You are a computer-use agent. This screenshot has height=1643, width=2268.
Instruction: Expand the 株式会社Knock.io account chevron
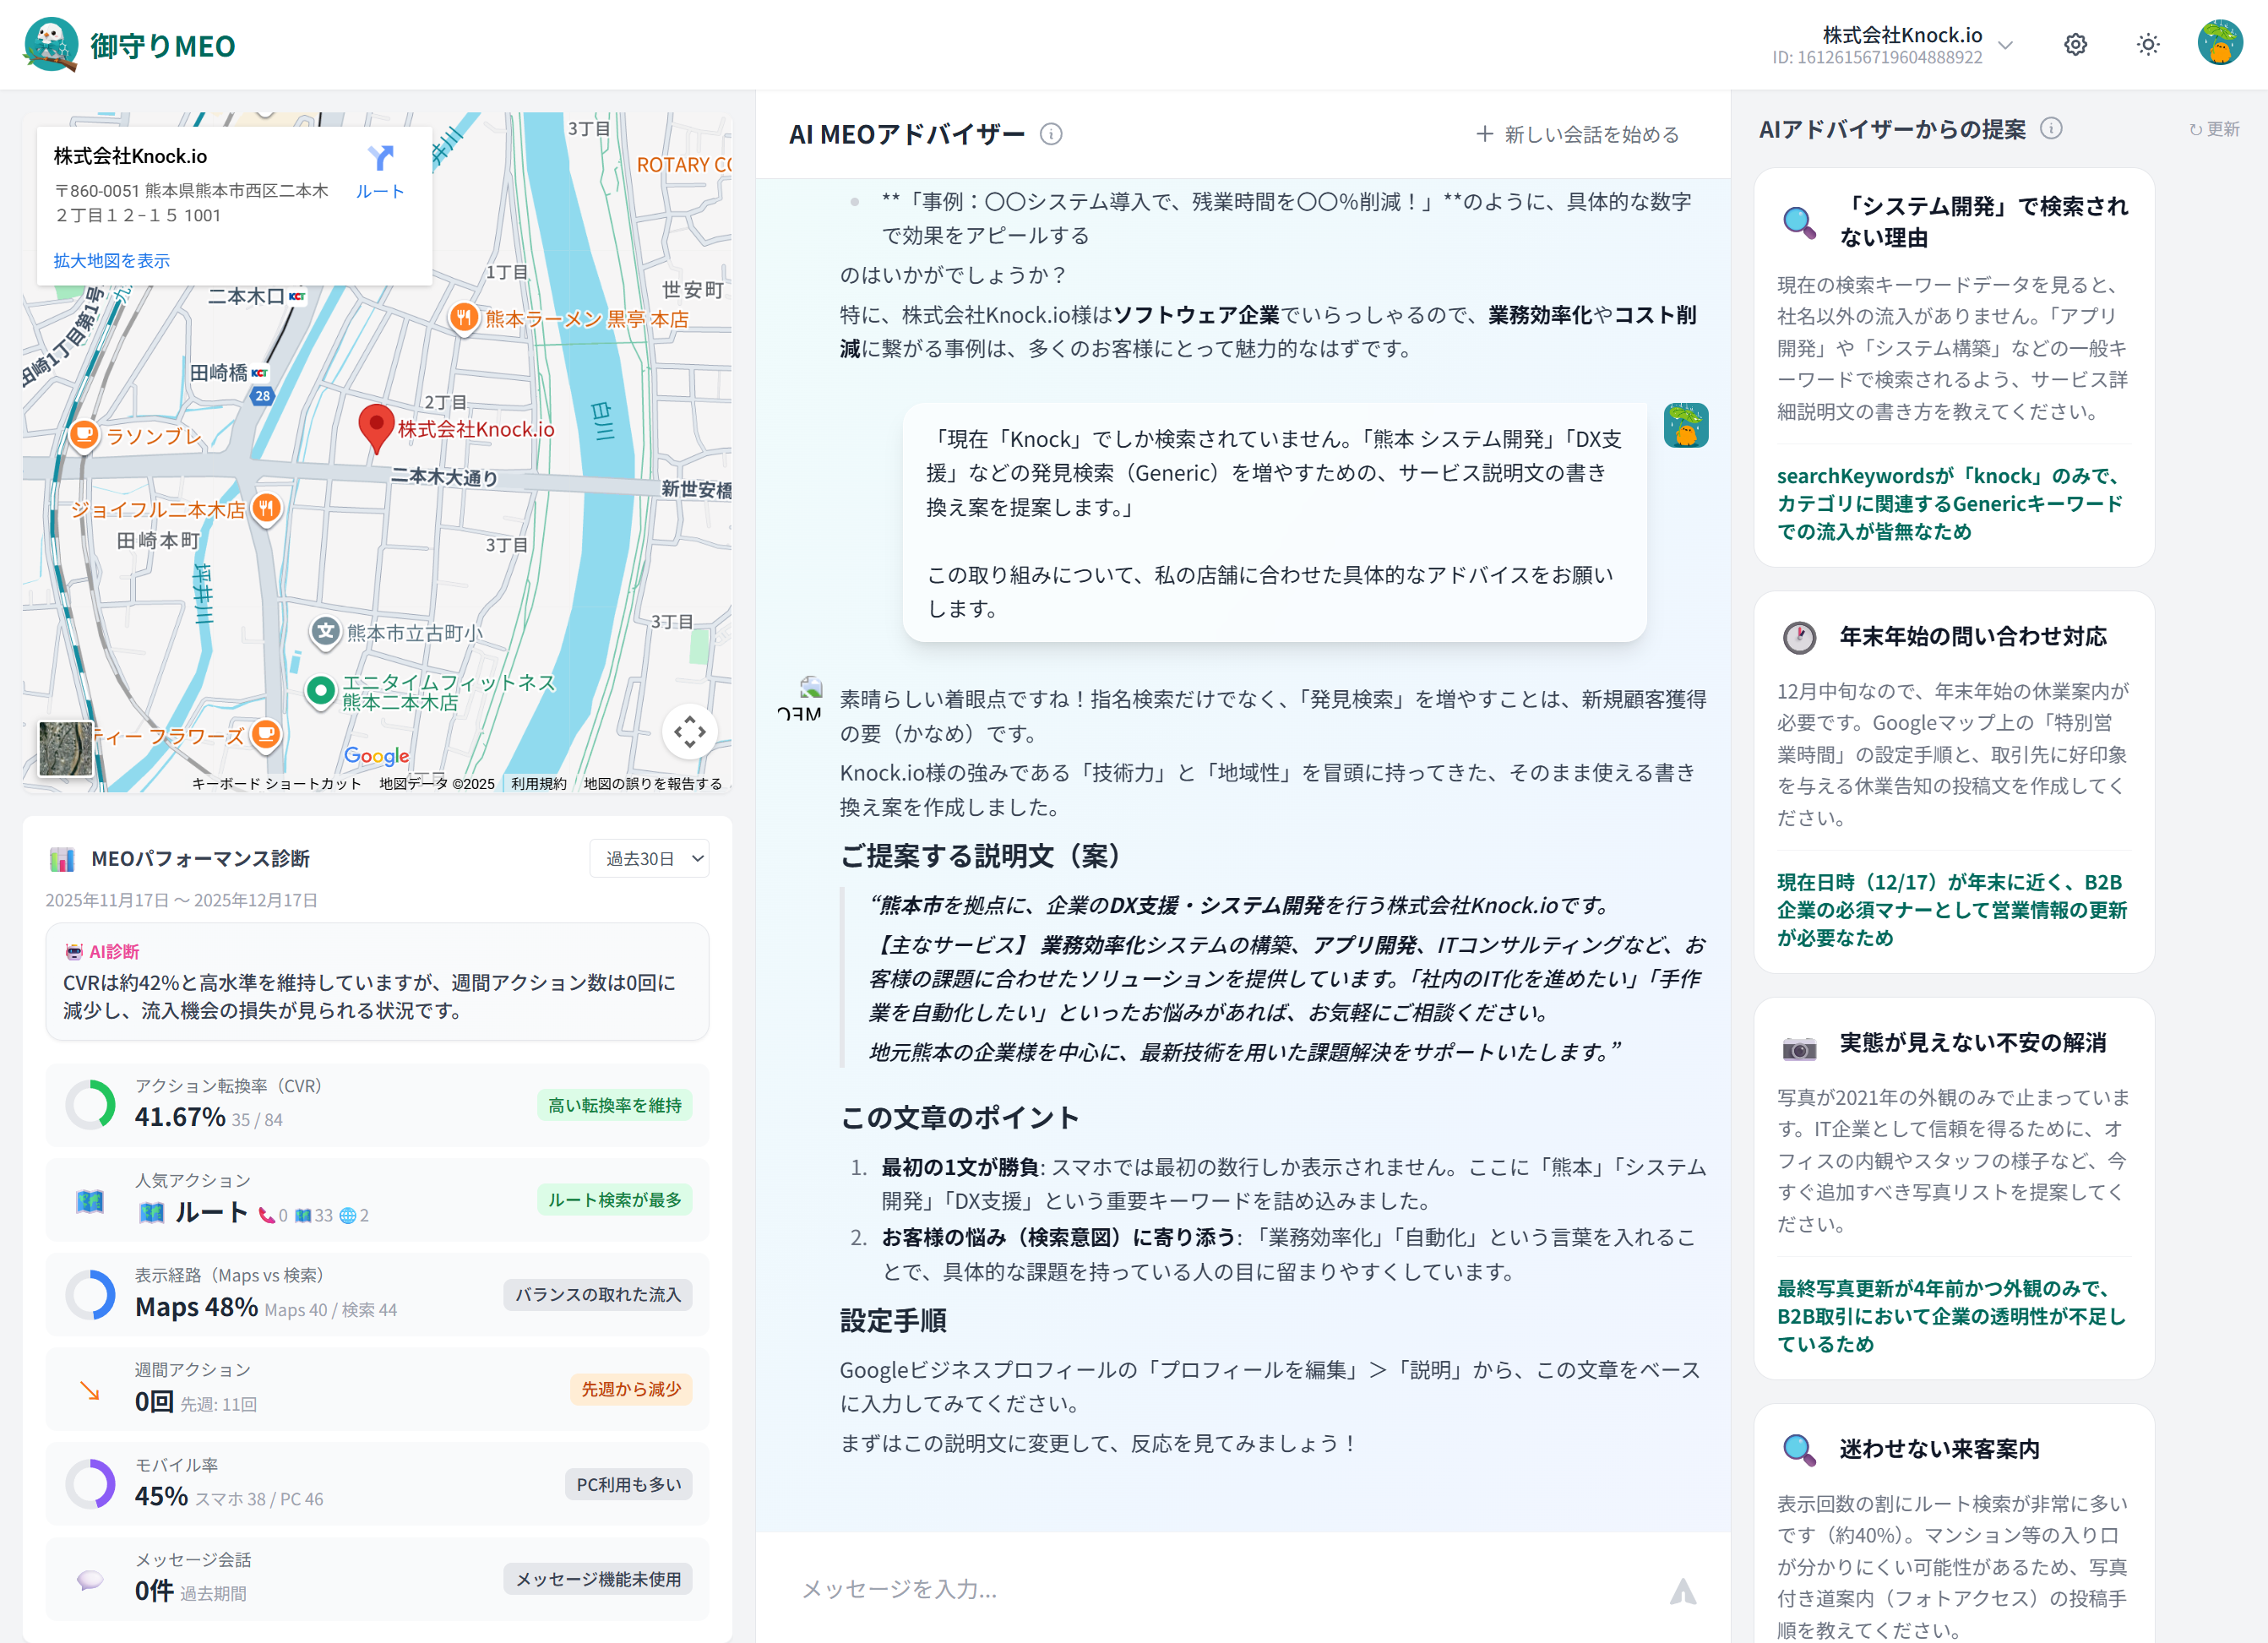2006,45
